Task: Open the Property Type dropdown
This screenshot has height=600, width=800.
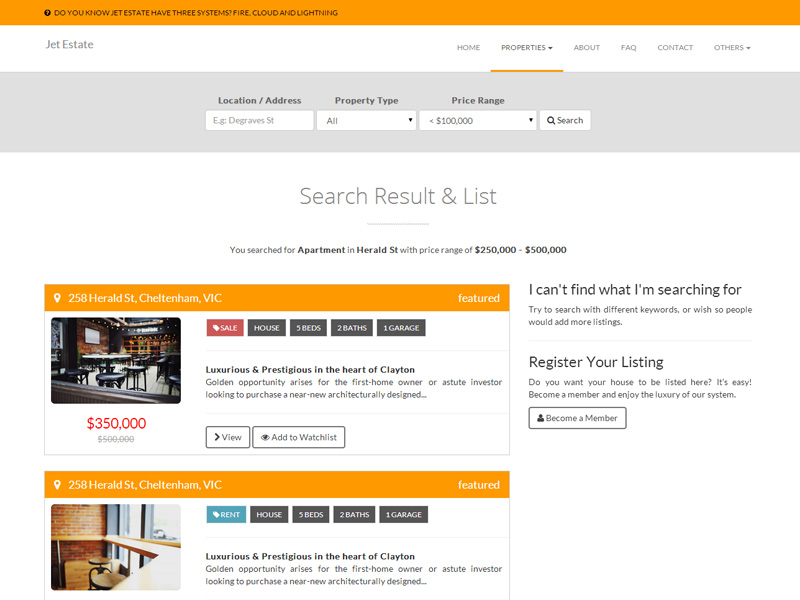Action: tap(366, 119)
